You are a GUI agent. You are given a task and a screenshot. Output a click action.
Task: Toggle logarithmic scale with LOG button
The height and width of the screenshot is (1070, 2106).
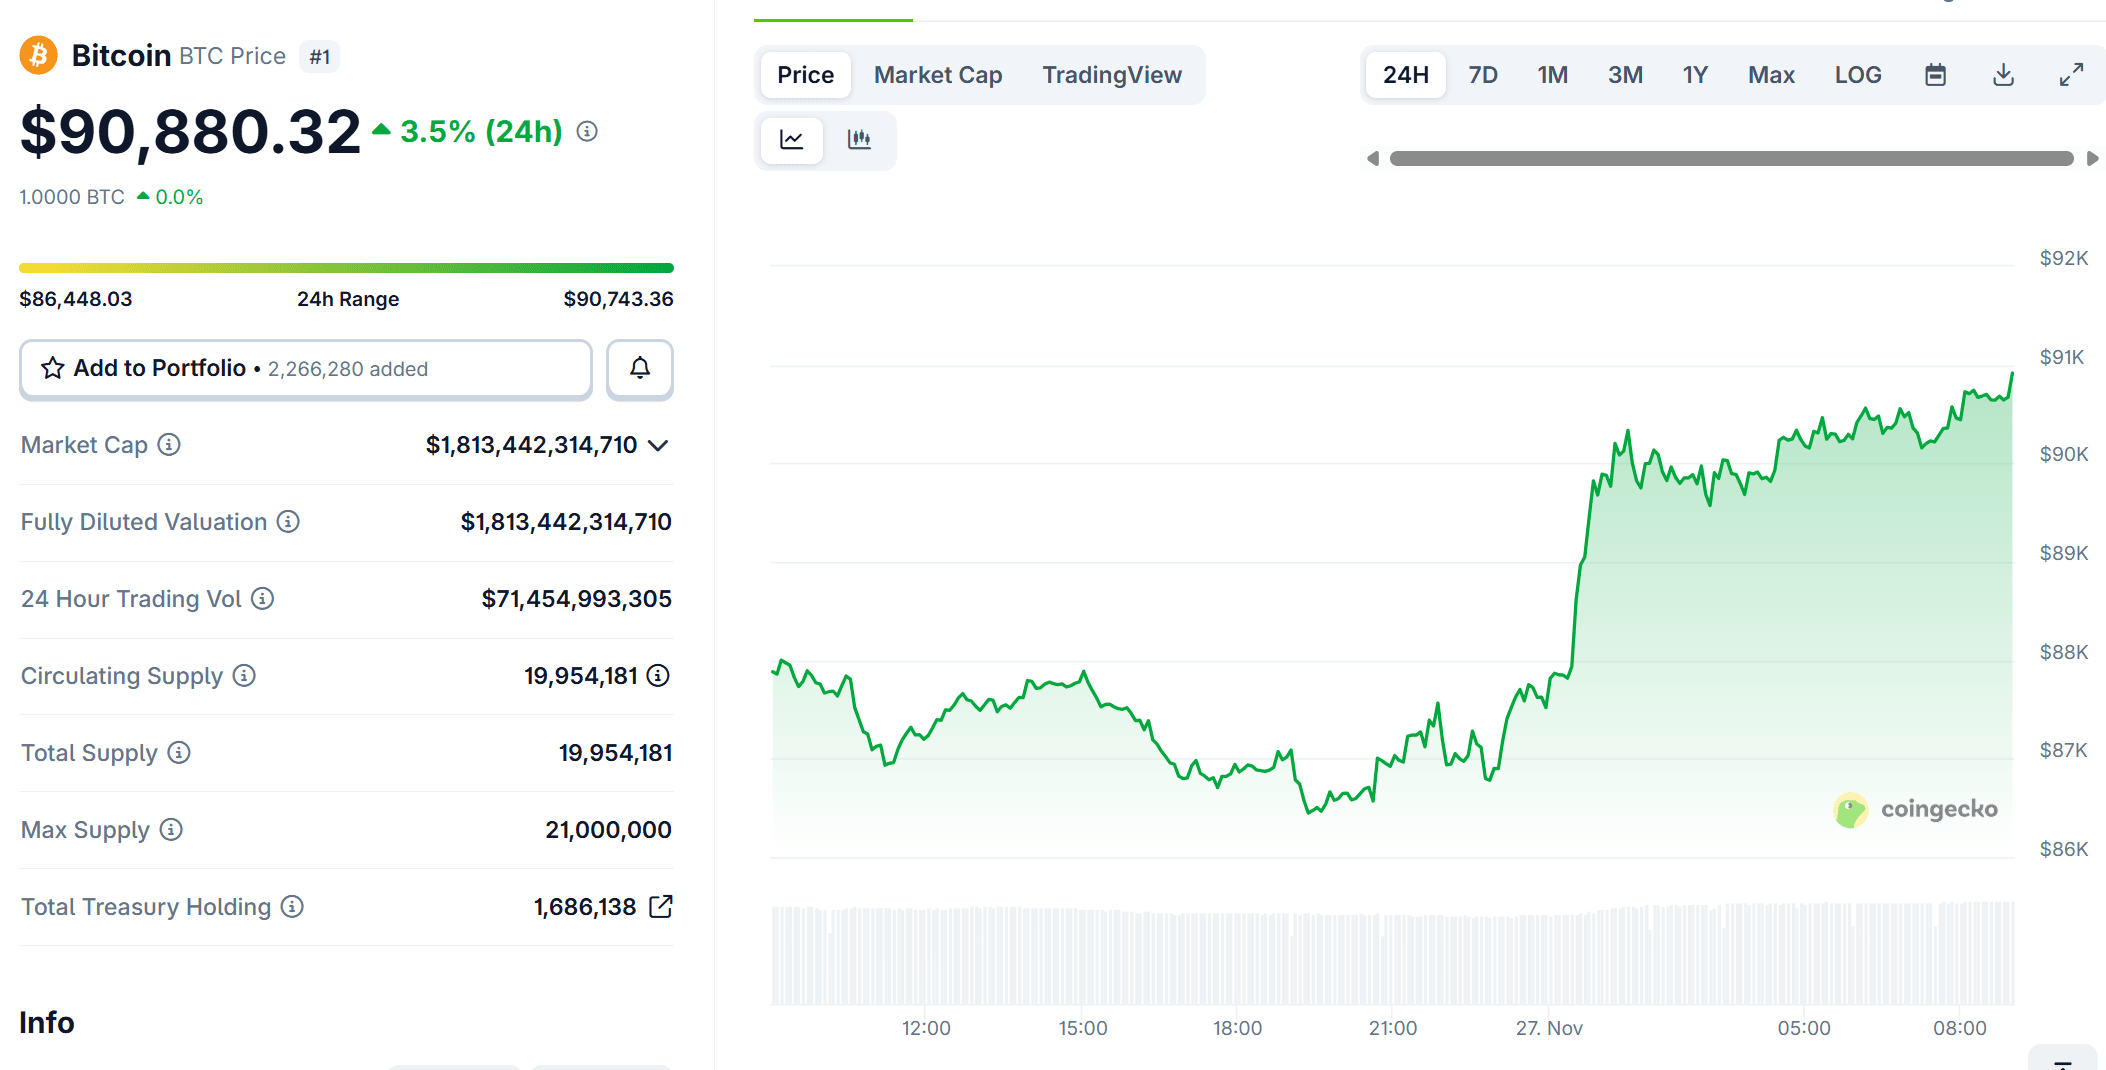coord(1858,74)
